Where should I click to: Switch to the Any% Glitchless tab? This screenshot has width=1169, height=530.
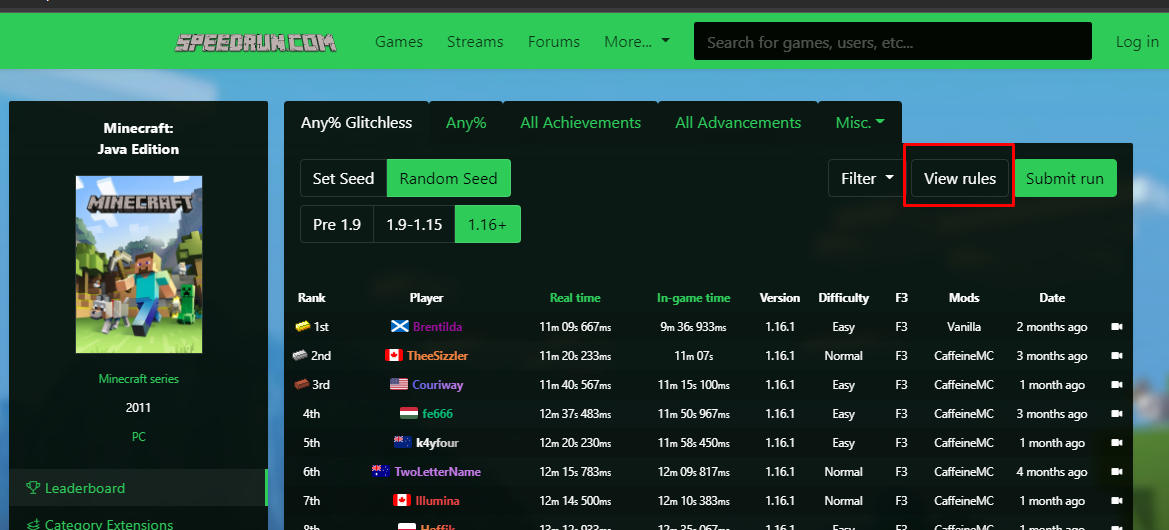coord(356,123)
